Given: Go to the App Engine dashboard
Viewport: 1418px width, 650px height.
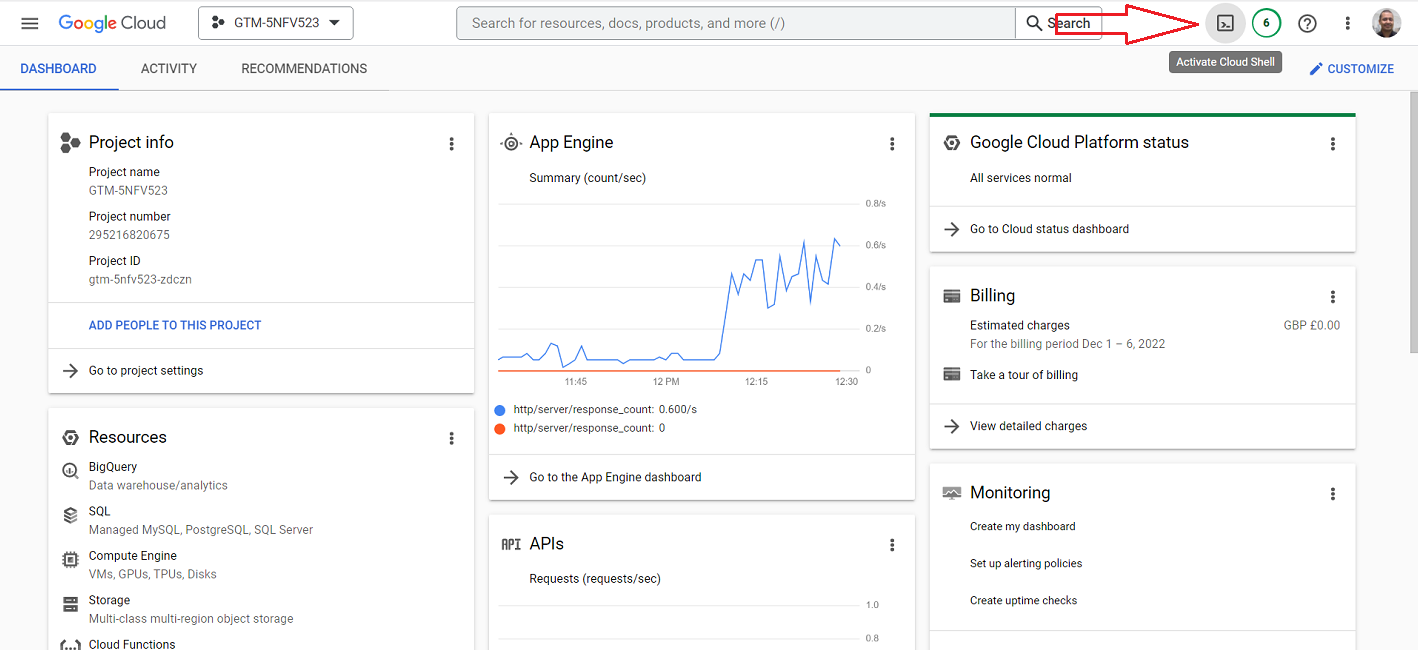Looking at the screenshot, I should (615, 477).
